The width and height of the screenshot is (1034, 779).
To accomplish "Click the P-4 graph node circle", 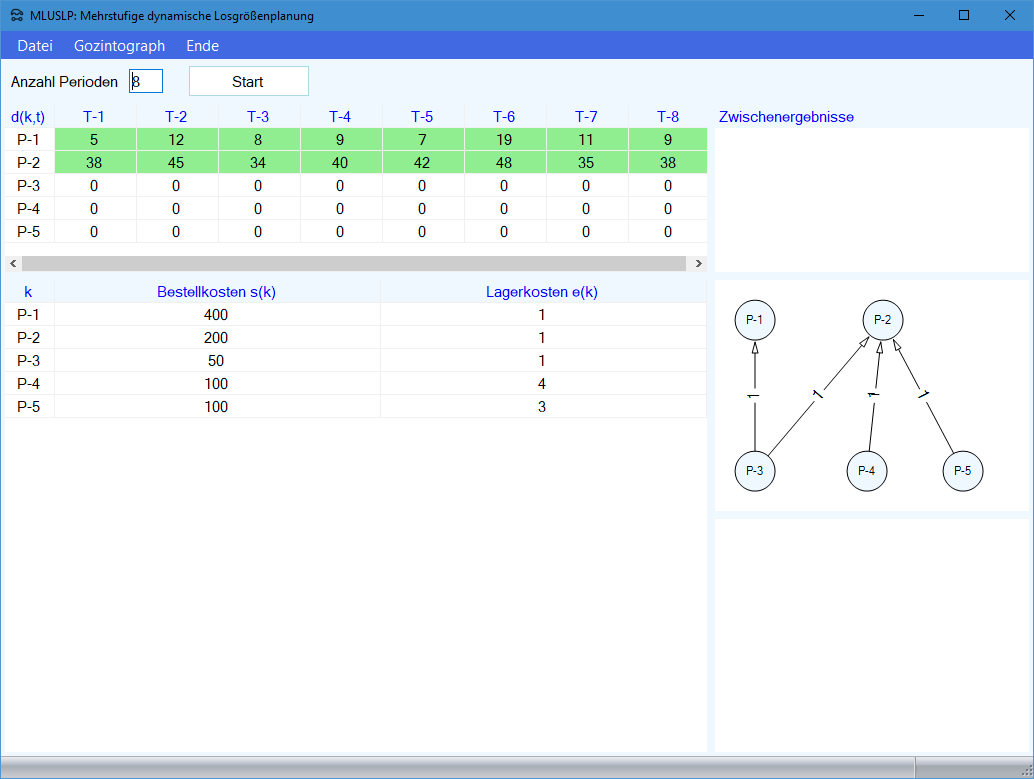I will pos(867,471).
